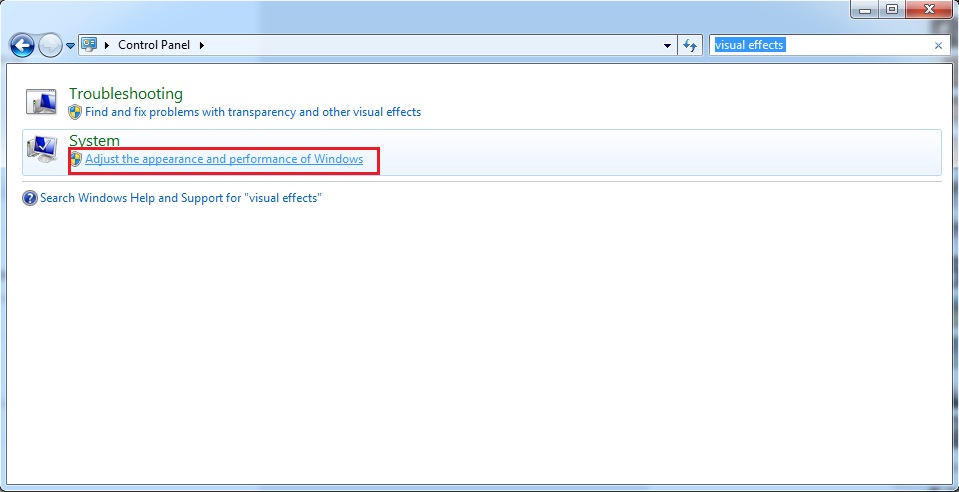Screen dimensions: 959x492
Task: Open the address bar history dropdown
Action: [x=668, y=46]
